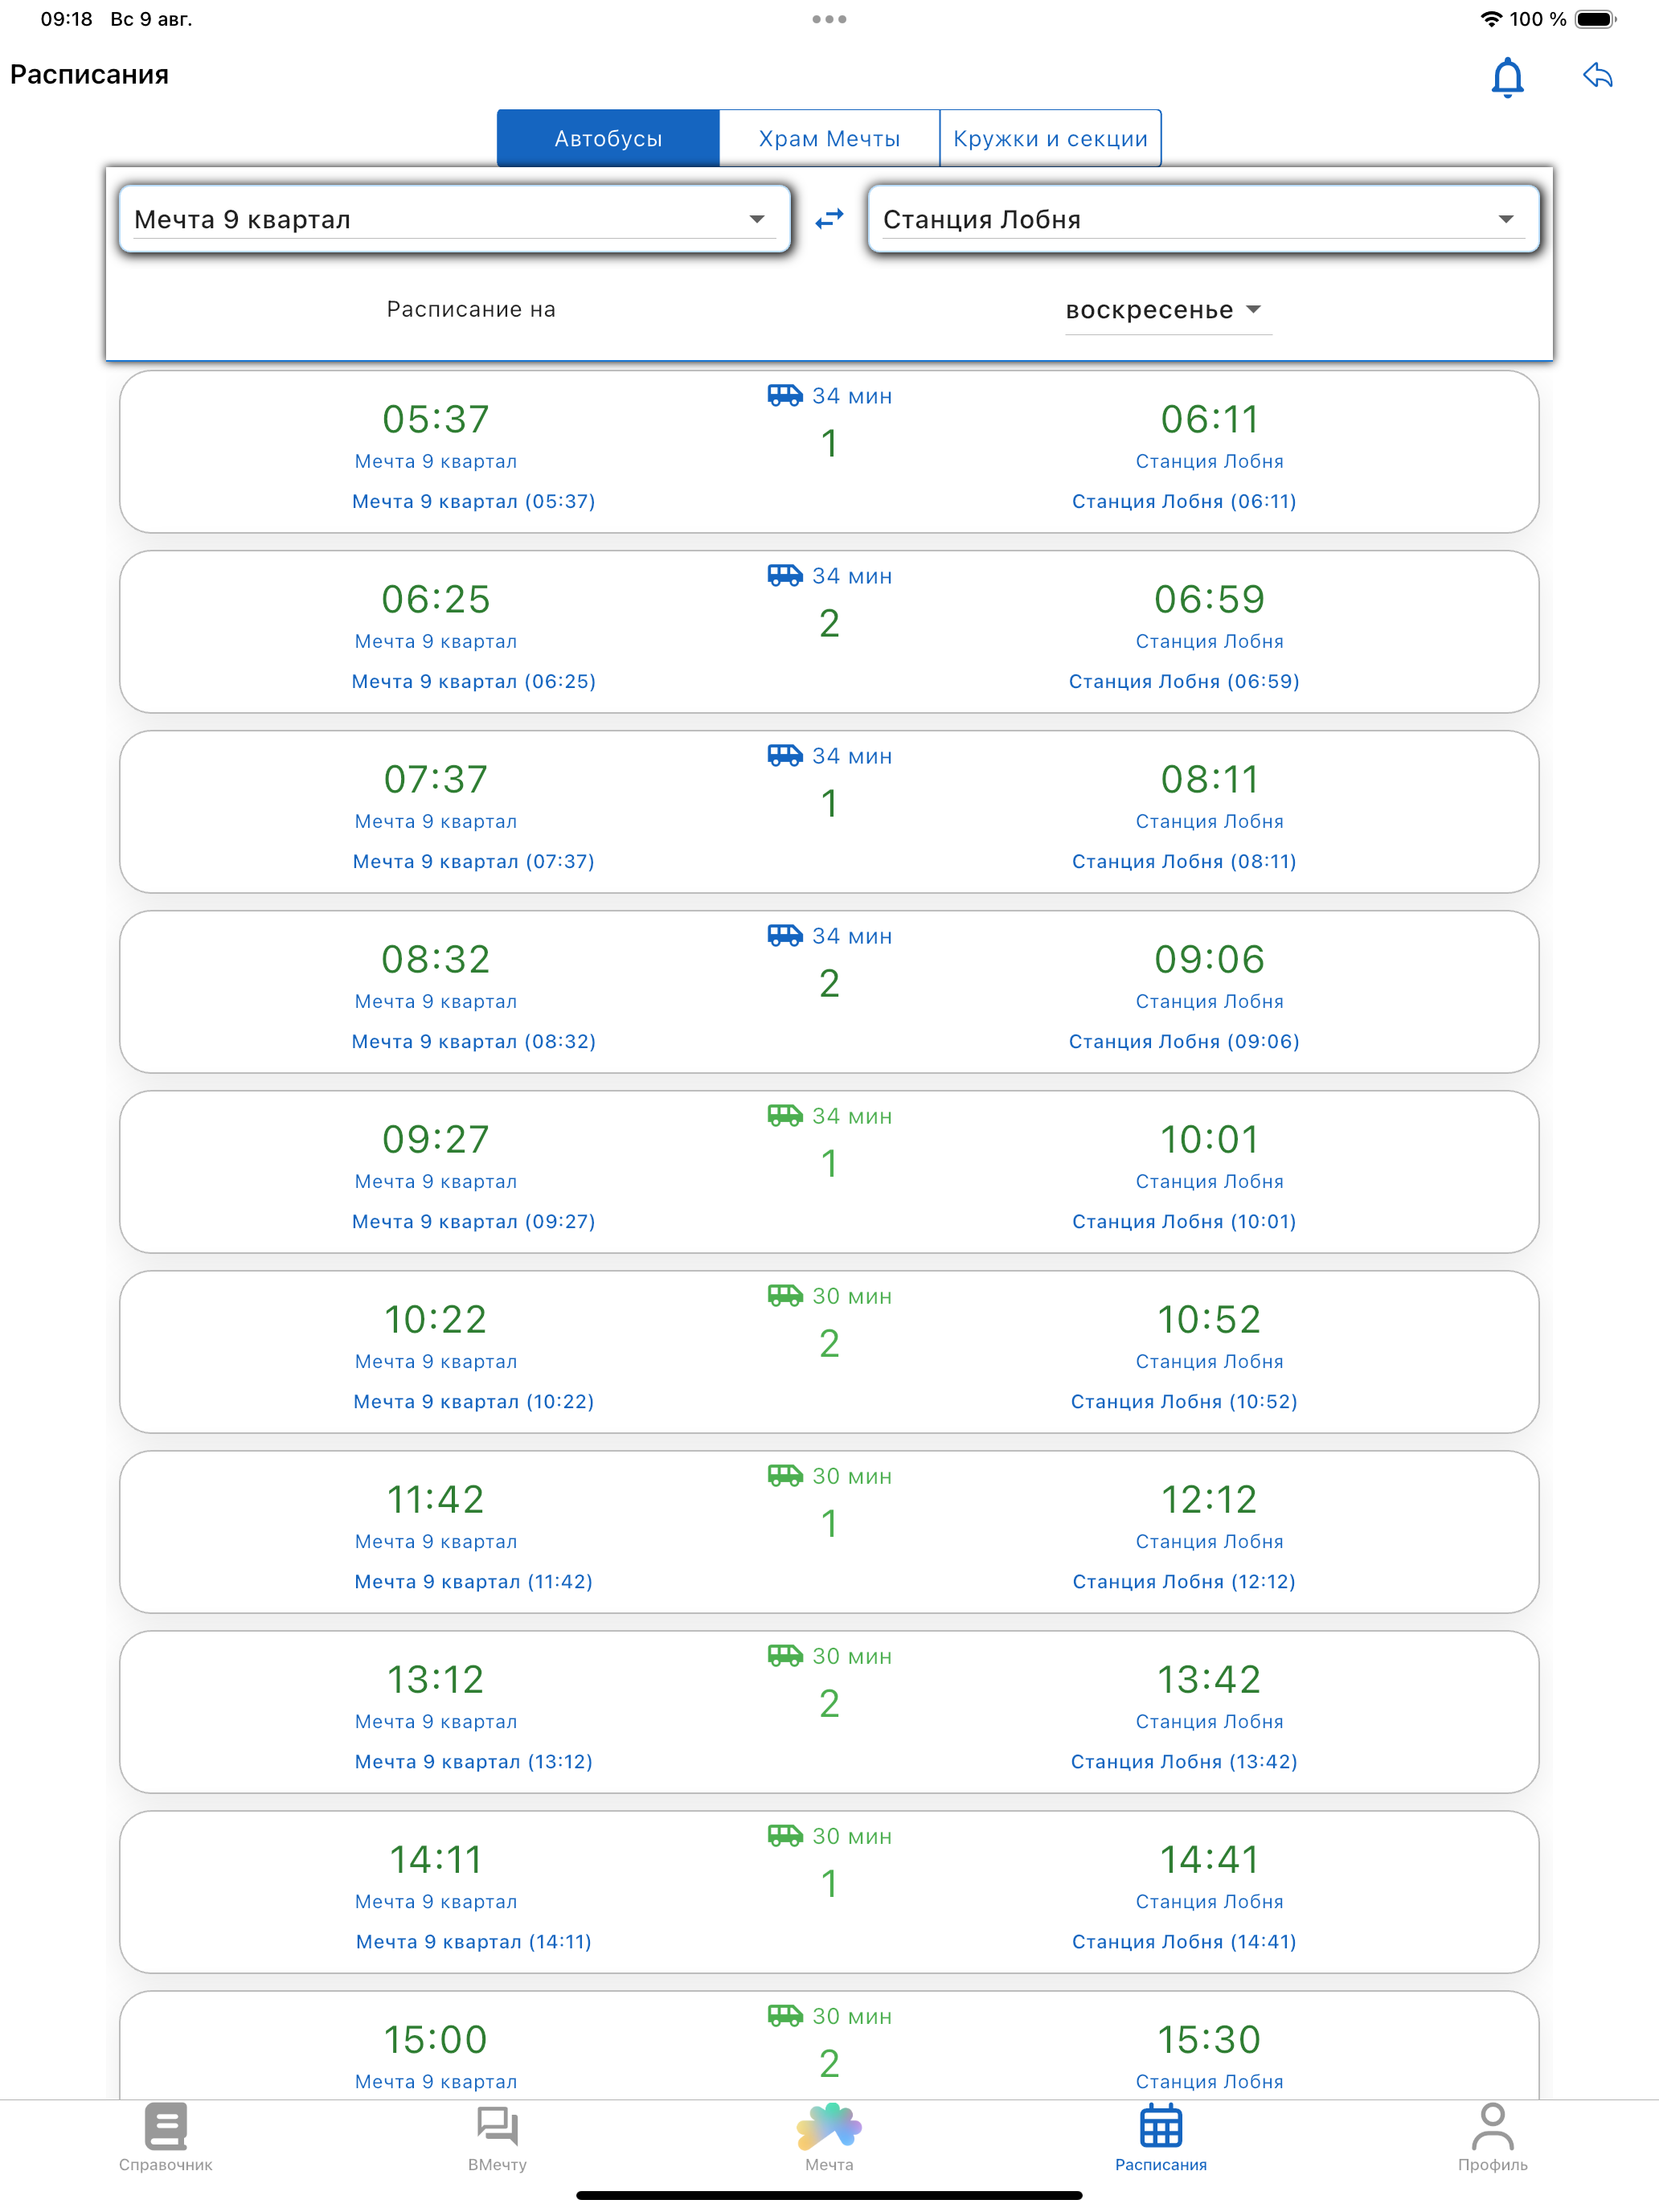Open Справочник in bottom bar
This screenshot has width=1659, height=2212.
coord(166,2138)
